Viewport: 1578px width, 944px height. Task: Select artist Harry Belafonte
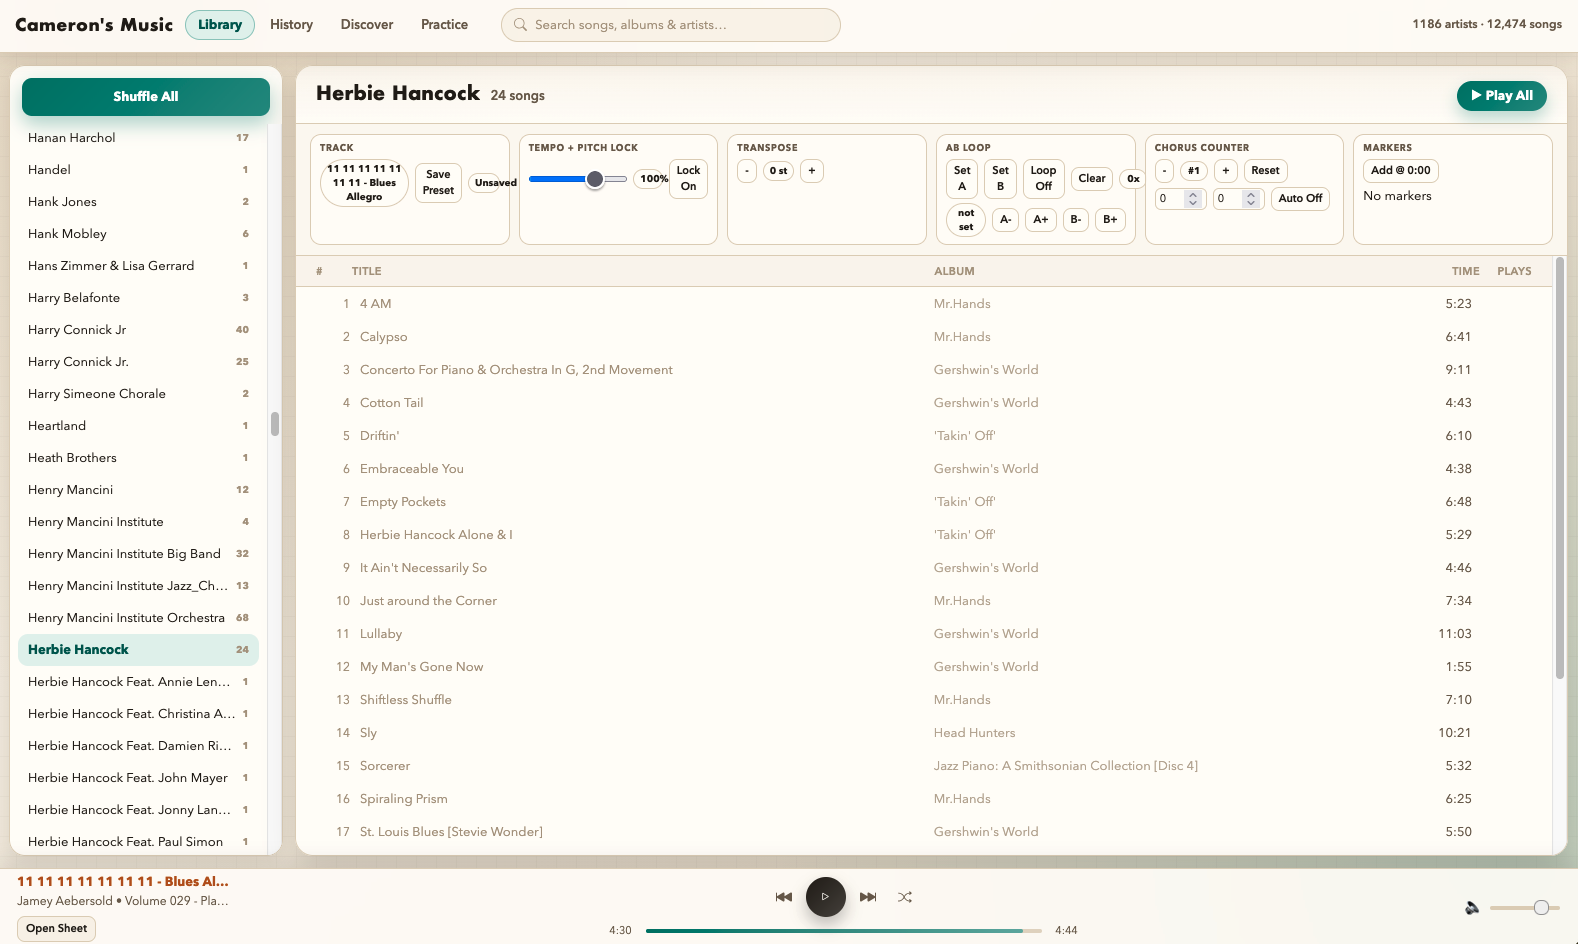pos(138,298)
